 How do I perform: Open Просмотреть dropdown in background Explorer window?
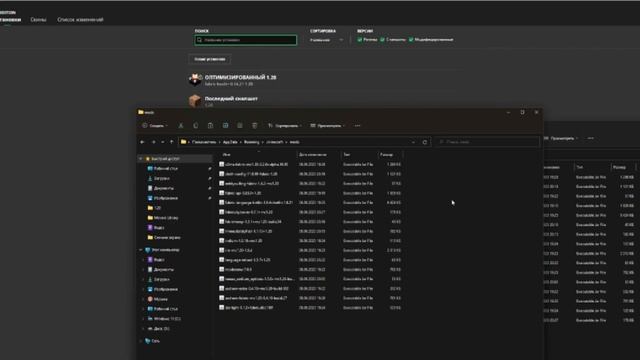(x=562, y=138)
